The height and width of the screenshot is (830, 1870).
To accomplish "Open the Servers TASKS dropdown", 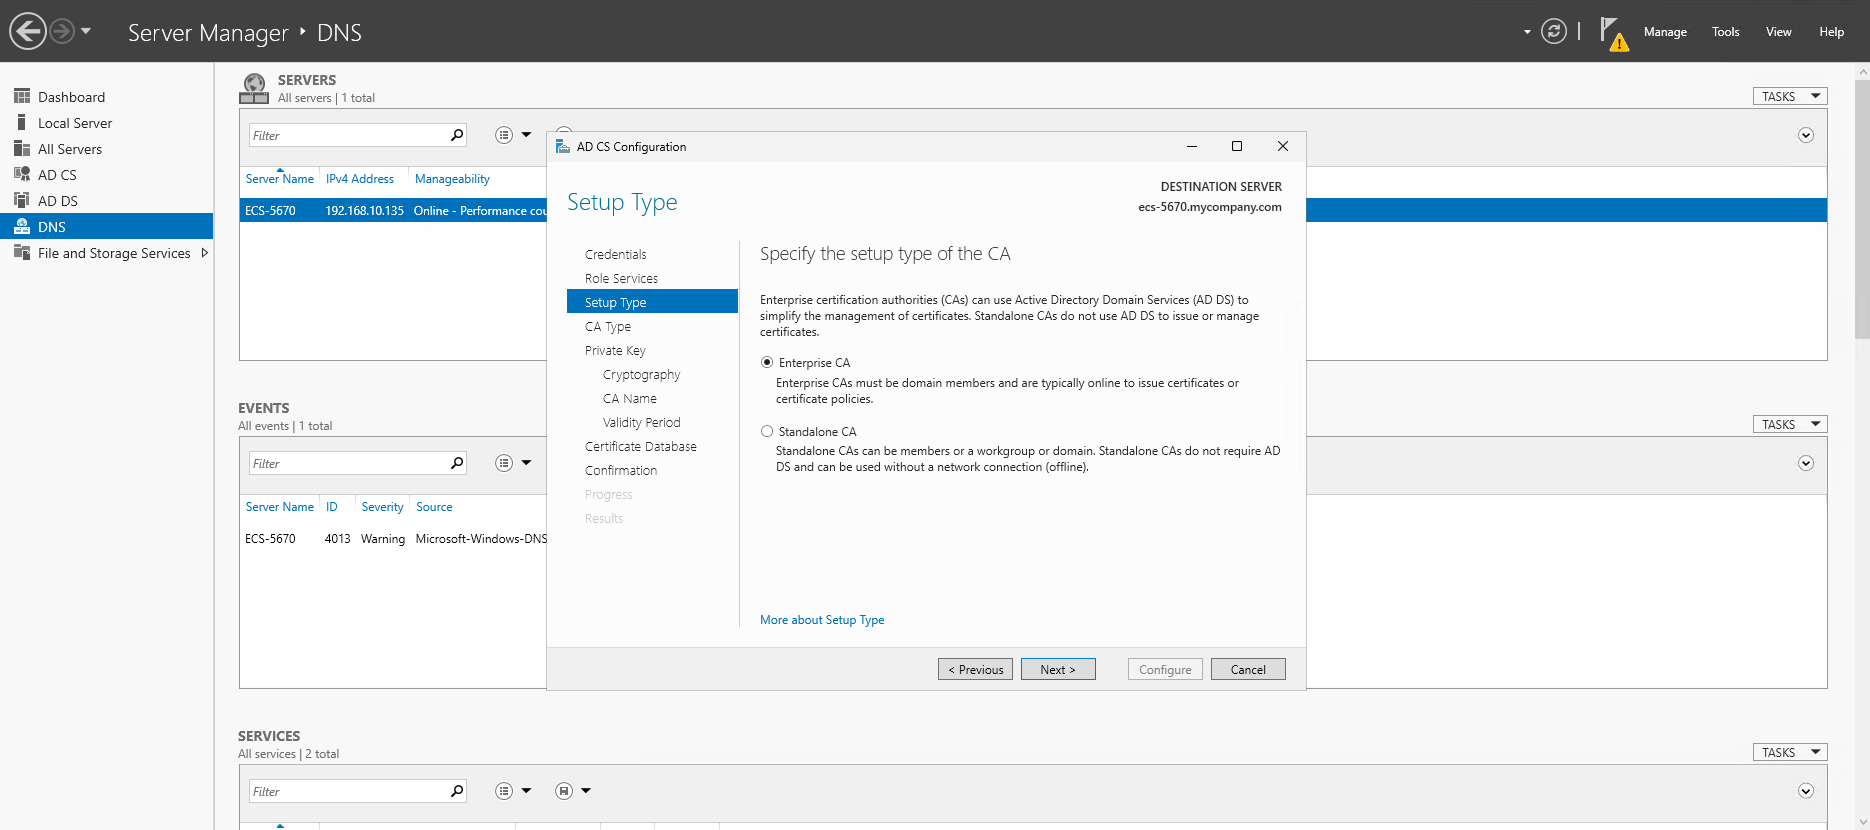I will (1789, 96).
